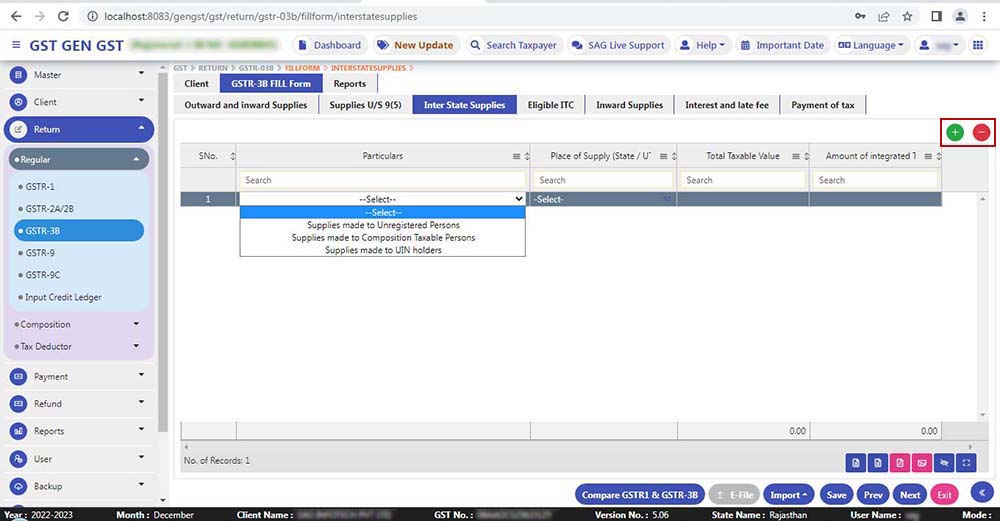Image resolution: width=1000 pixels, height=521 pixels.
Task: Click the pink PDF export icon
Action: click(x=899, y=462)
